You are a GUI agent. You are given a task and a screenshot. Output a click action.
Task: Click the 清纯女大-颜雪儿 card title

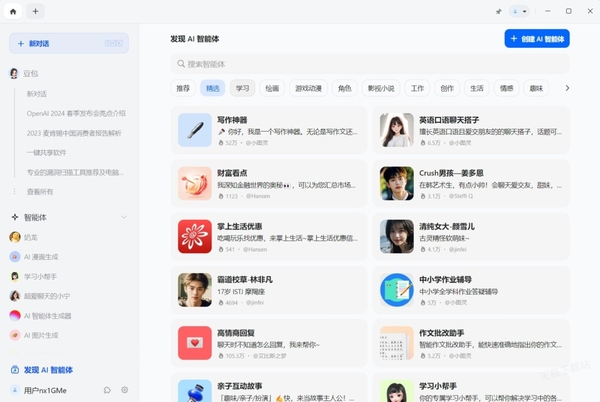[447, 226]
